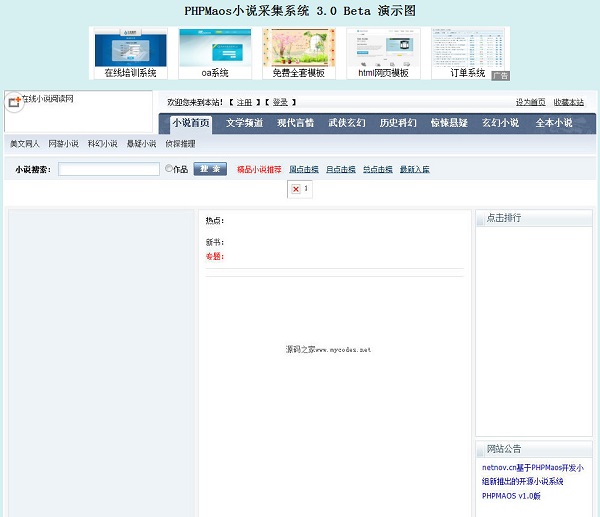The height and width of the screenshot is (517, 600).
Task: Open the 文学频道 nav tab
Action: pos(244,123)
